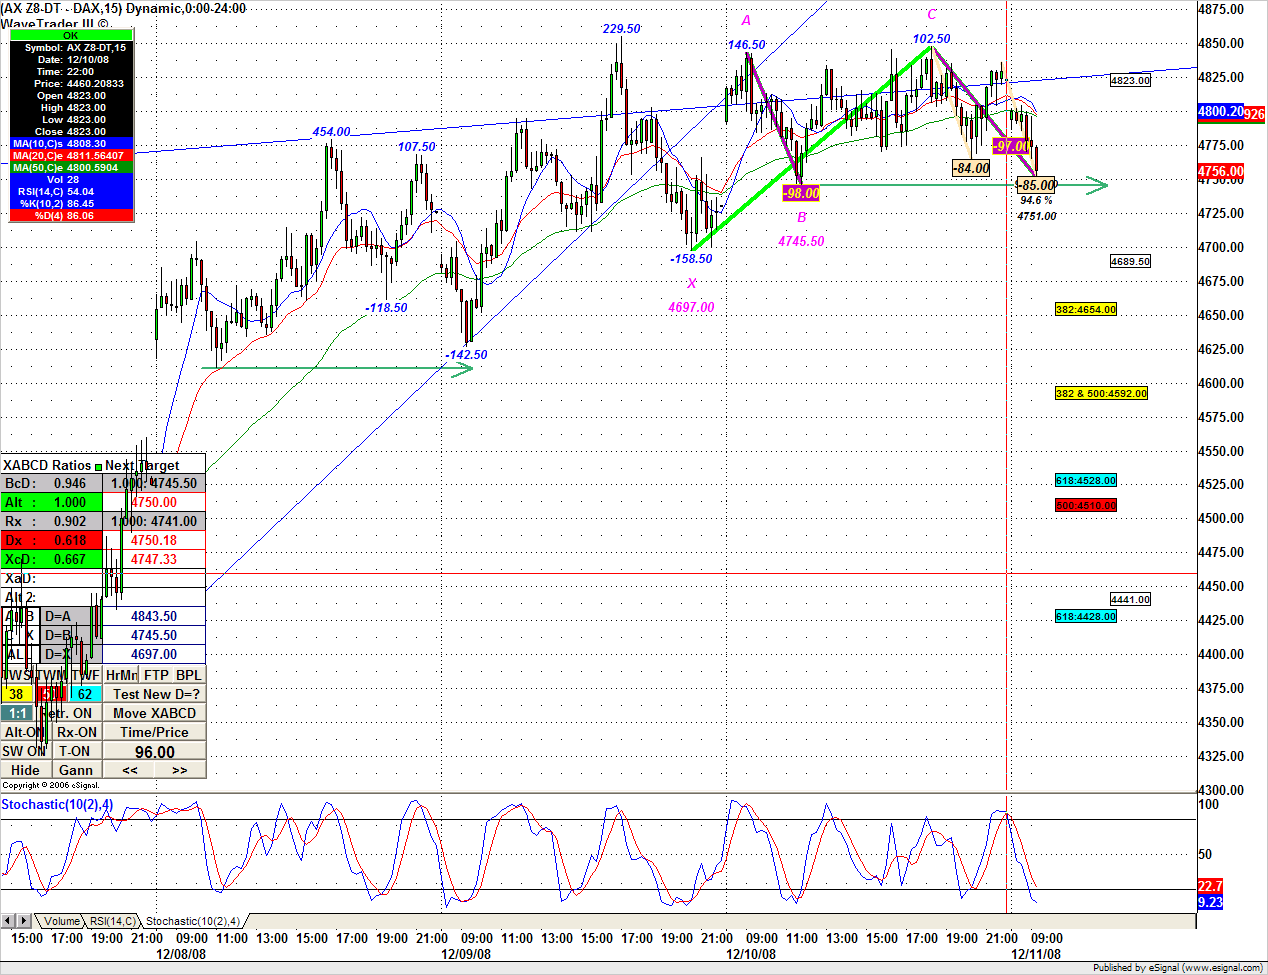The width and height of the screenshot is (1268, 975).
Task: Click the 229.50 swing label
Action: pos(621,29)
